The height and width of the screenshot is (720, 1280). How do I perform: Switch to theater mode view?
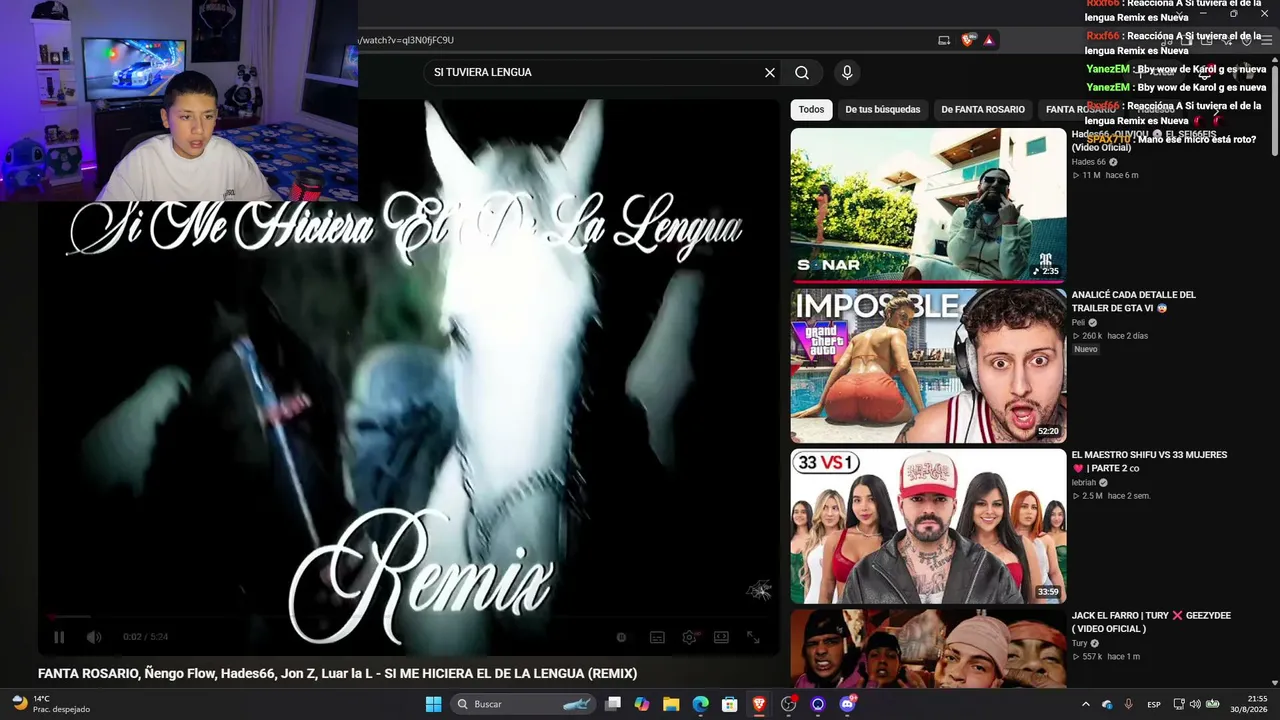[721, 637]
